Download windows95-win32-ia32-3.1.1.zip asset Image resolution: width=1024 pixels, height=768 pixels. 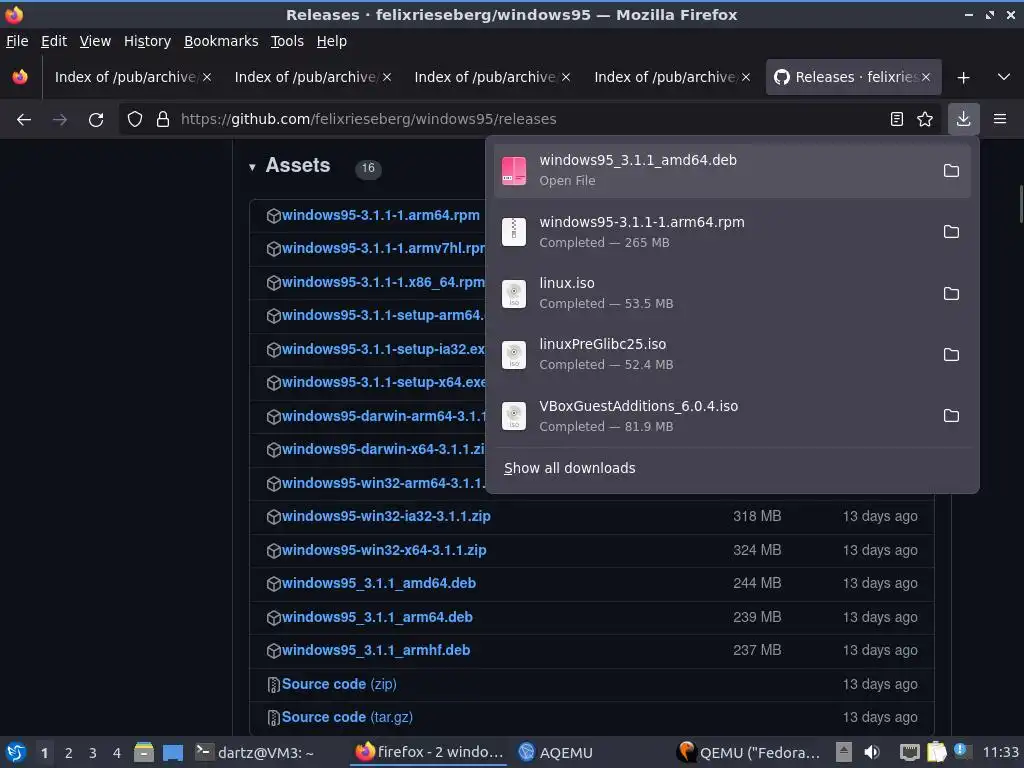[x=386, y=516]
